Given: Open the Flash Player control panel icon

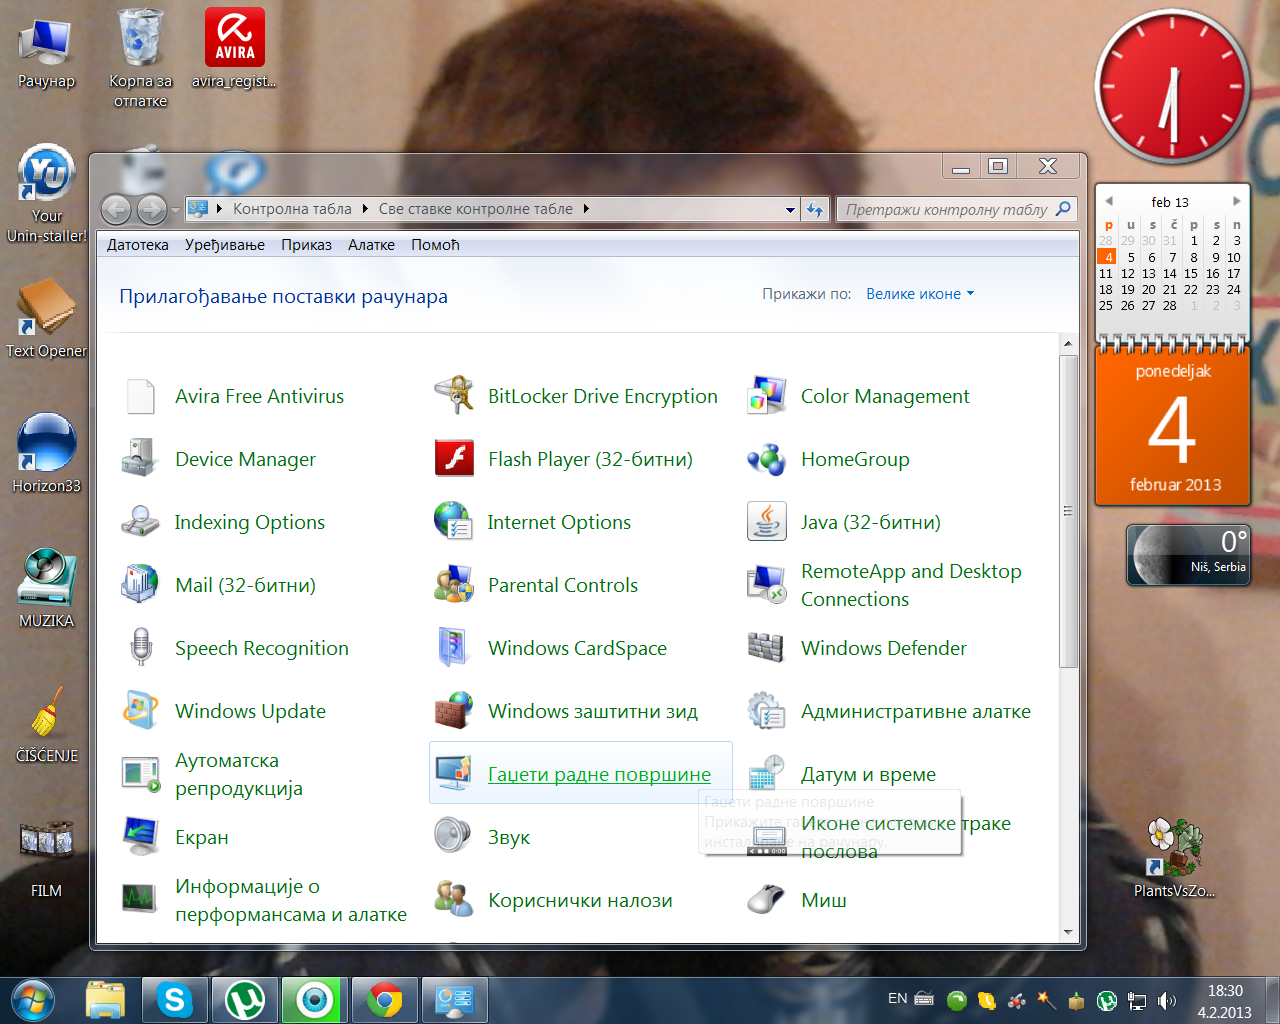Looking at the screenshot, I should pyautogui.click(x=454, y=459).
